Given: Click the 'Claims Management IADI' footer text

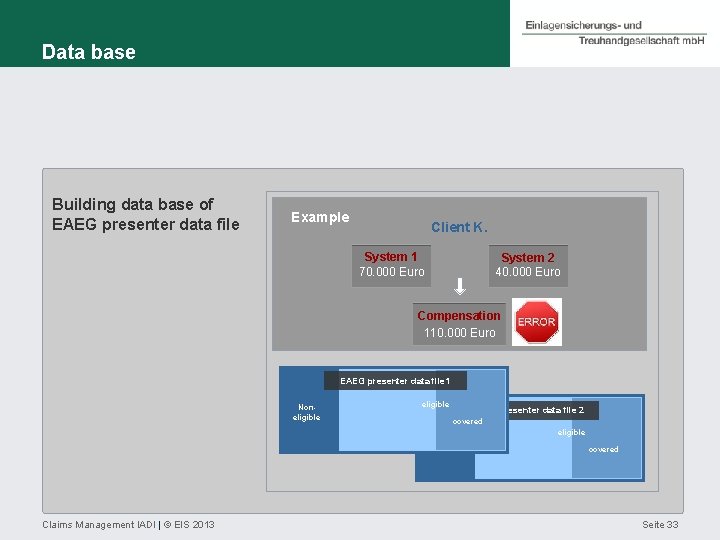Looking at the screenshot, I should click(x=99, y=524).
